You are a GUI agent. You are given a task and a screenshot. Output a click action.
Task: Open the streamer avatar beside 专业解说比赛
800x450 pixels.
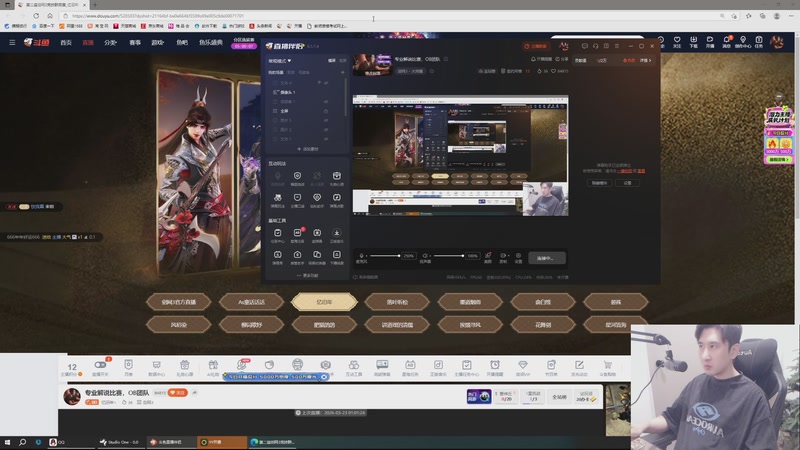point(72,396)
